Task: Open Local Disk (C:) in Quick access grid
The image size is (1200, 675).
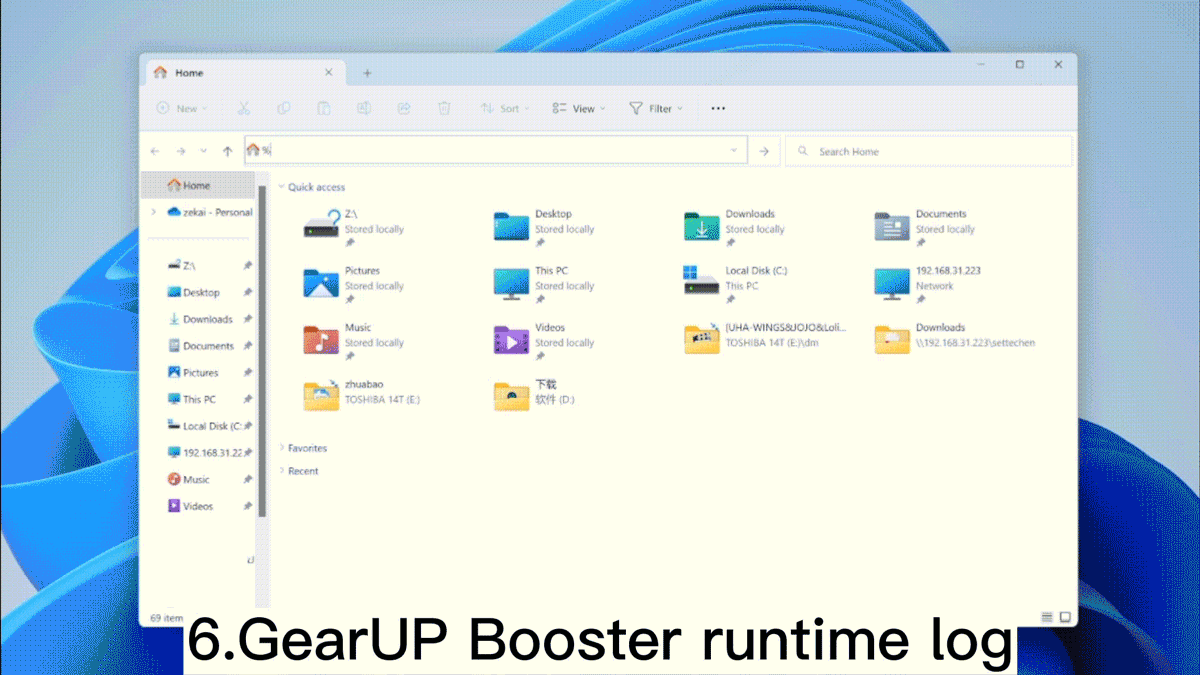Action: pyautogui.click(x=738, y=284)
